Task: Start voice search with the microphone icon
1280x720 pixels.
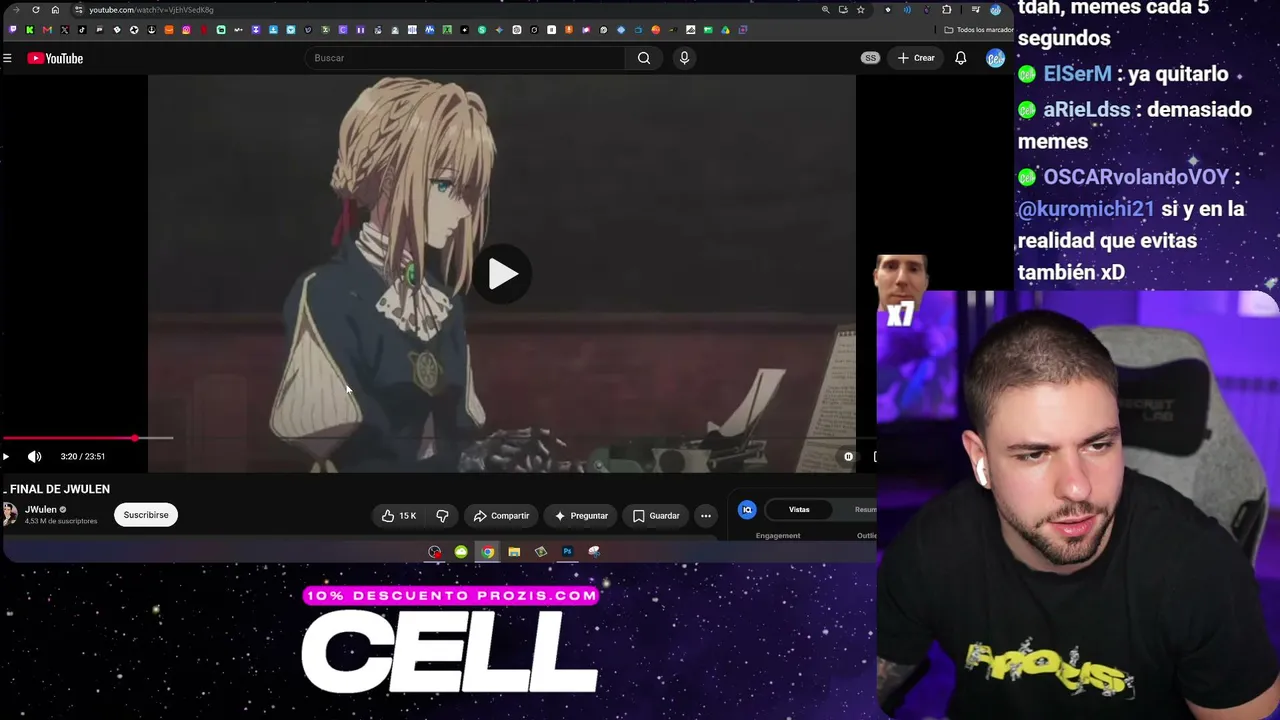Action: click(684, 58)
